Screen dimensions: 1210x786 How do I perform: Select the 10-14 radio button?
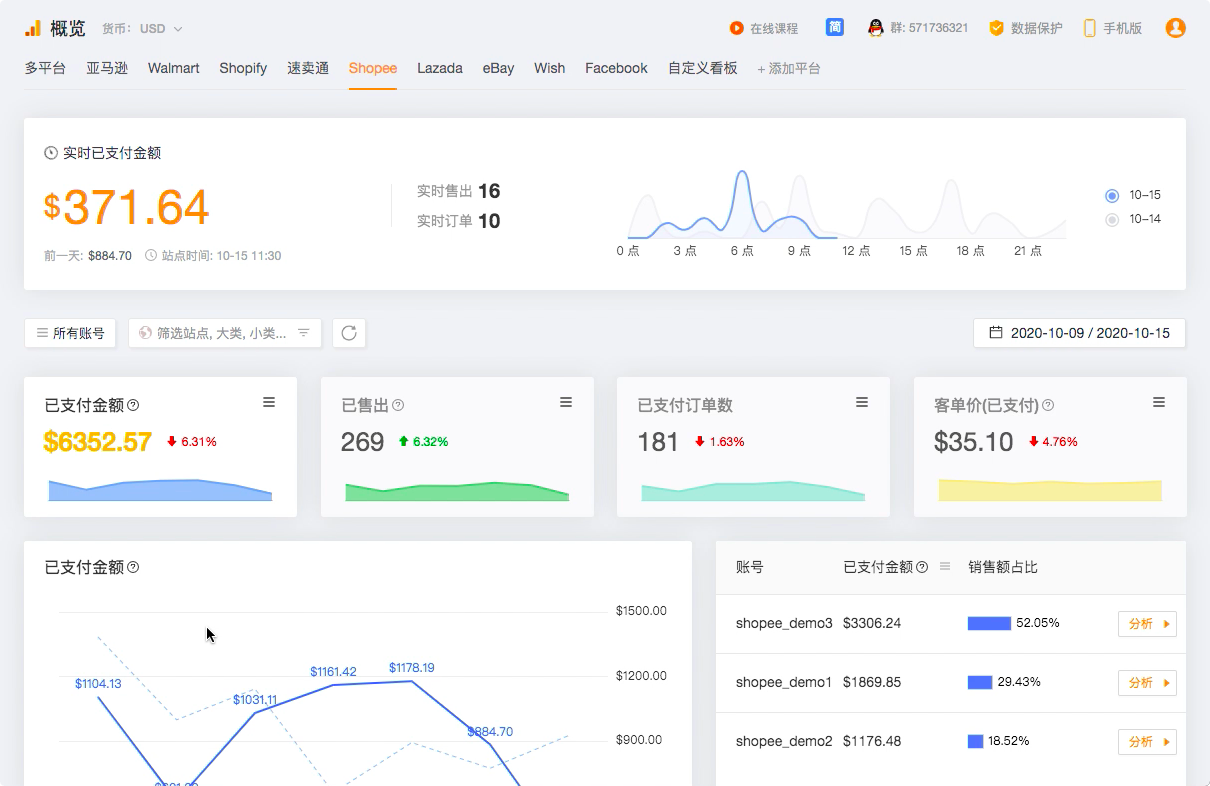1112,219
